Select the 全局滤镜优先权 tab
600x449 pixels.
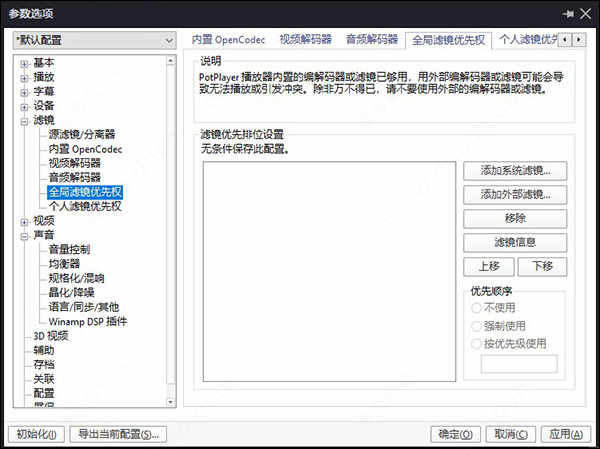[x=448, y=40]
